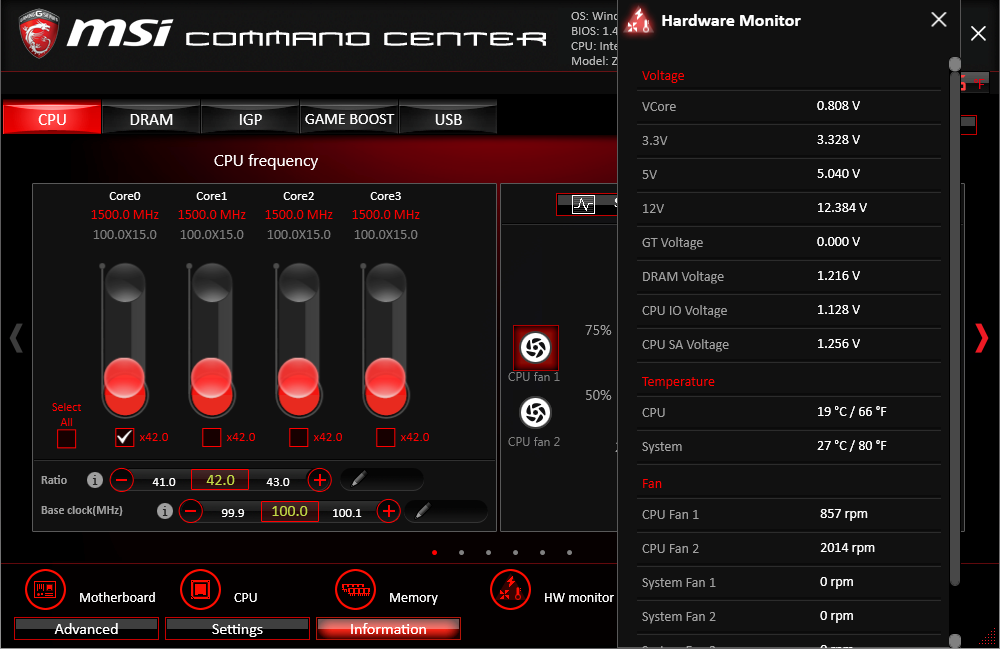The width and height of the screenshot is (1000, 649).
Task: Click the DRAM Voltage row label
Action: click(x=682, y=276)
